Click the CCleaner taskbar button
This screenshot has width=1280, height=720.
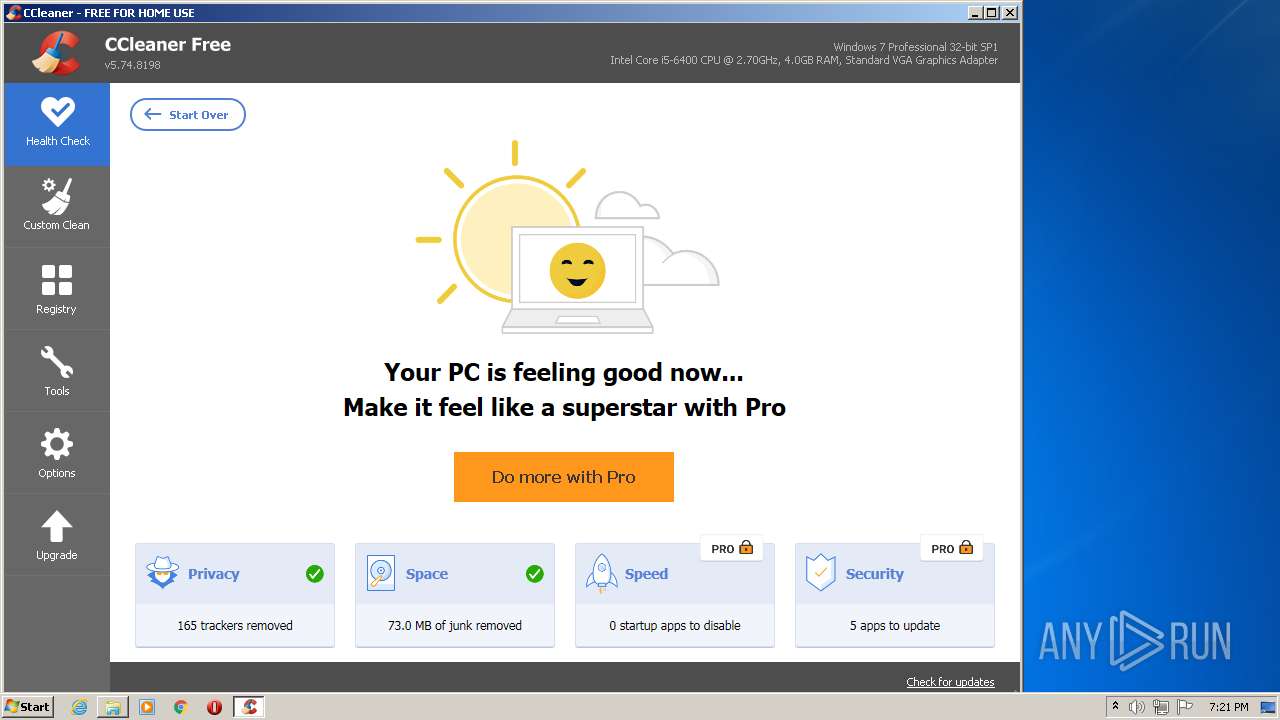(x=249, y=707)
